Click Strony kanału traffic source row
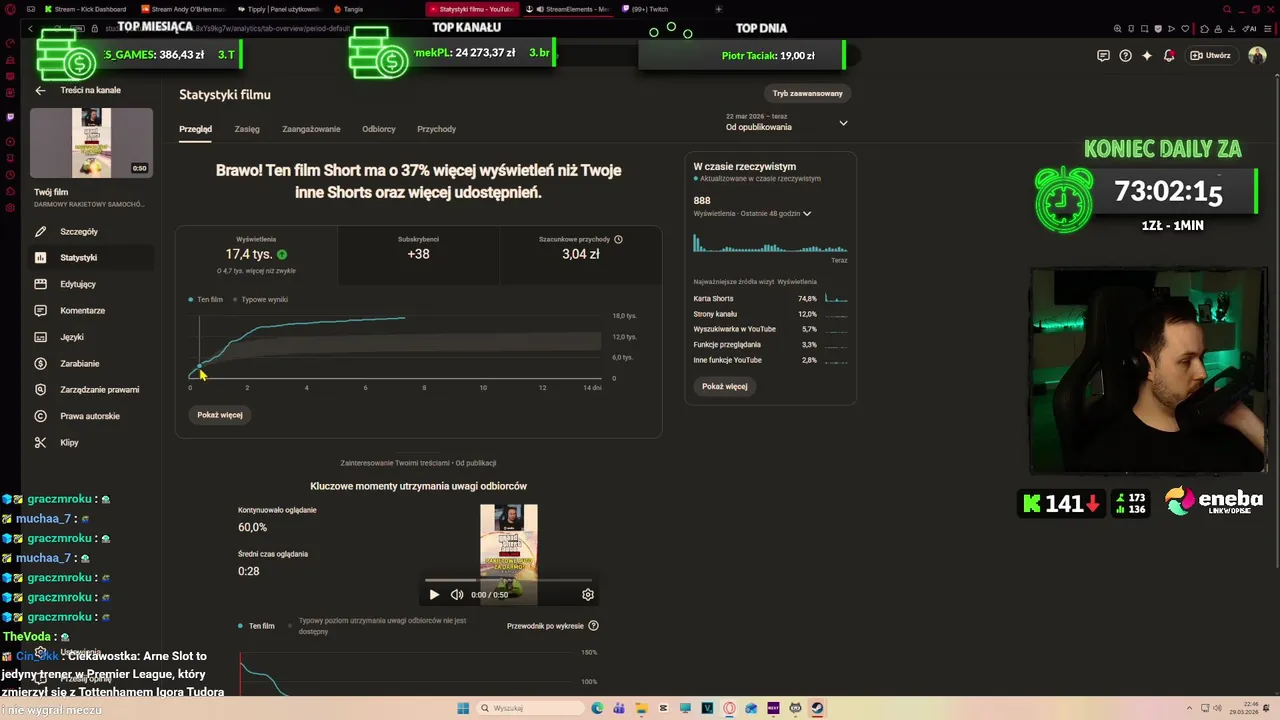The image size is (1280, 720). [x=770, y=314]
